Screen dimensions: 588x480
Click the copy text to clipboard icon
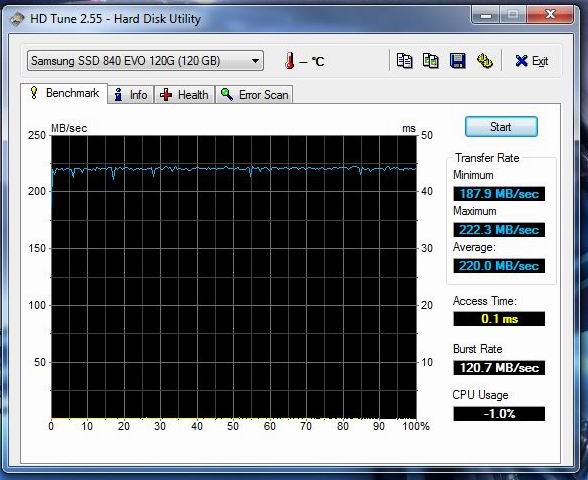[x=404, y=61]
